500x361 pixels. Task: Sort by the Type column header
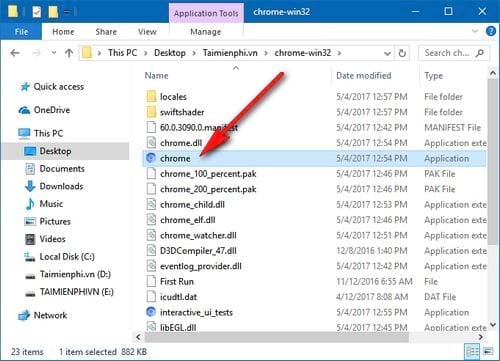[433, 76]
